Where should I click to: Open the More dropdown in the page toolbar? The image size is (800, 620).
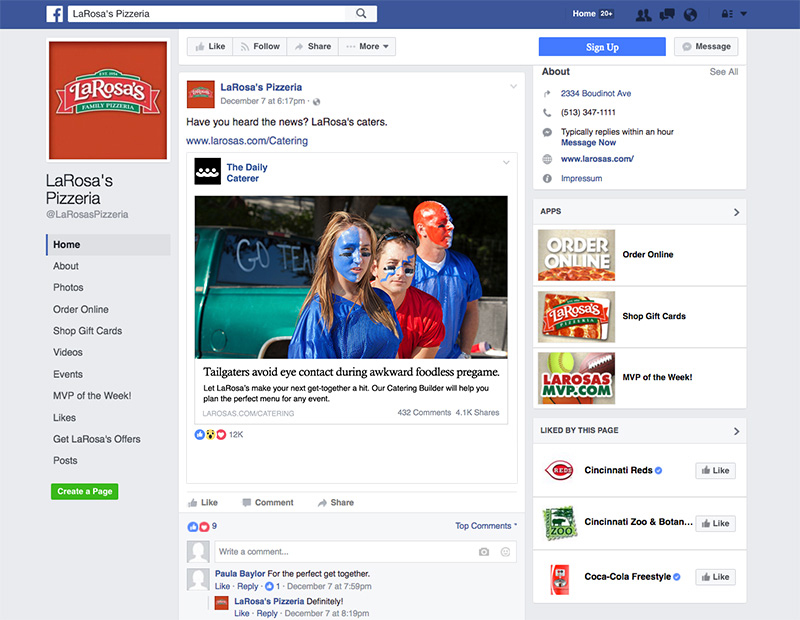click(367, 46)
